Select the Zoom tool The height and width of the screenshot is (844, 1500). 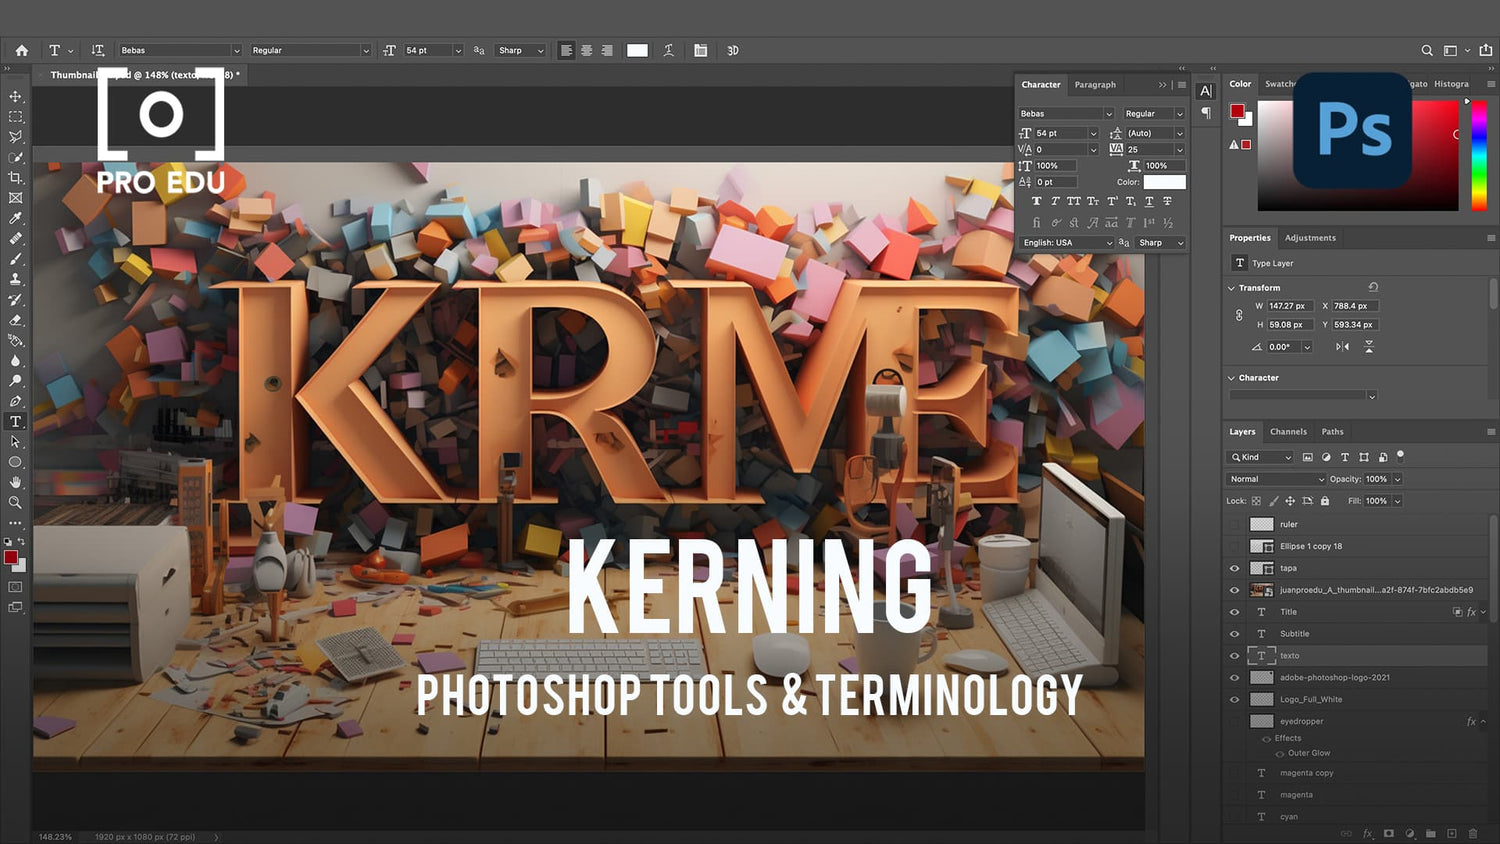(15, 503)
